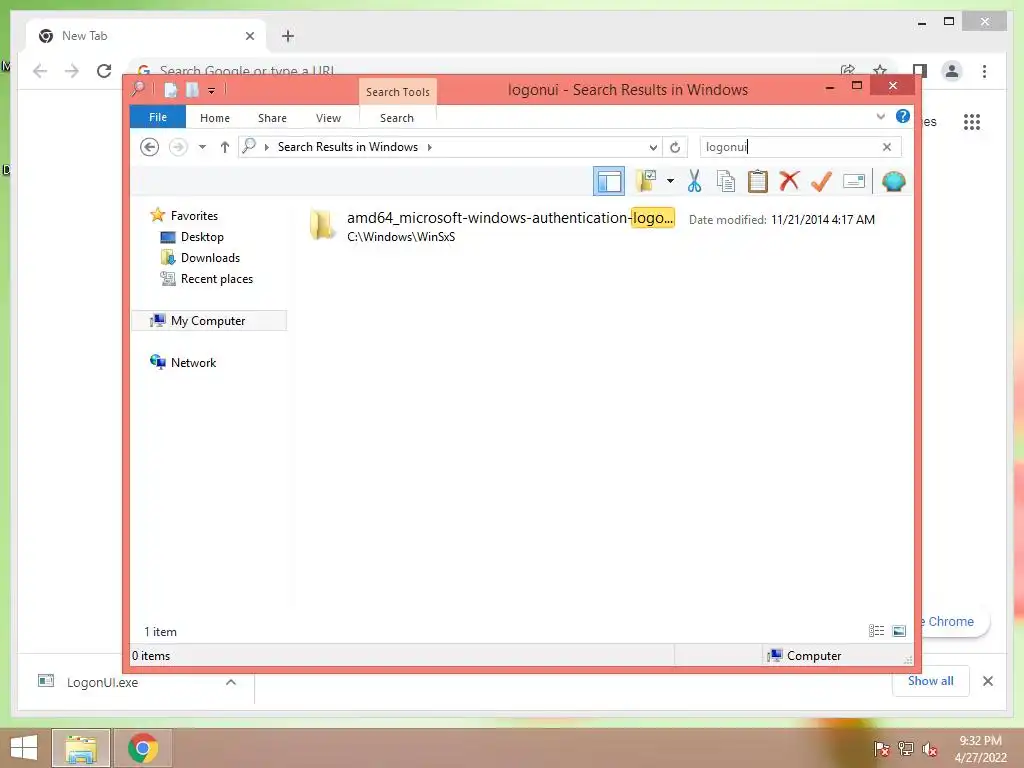Image resolution: width=1024 pixels, height=768 pixels.
Task: Open the folder options icon in toolbar
Action: [647, 181]
